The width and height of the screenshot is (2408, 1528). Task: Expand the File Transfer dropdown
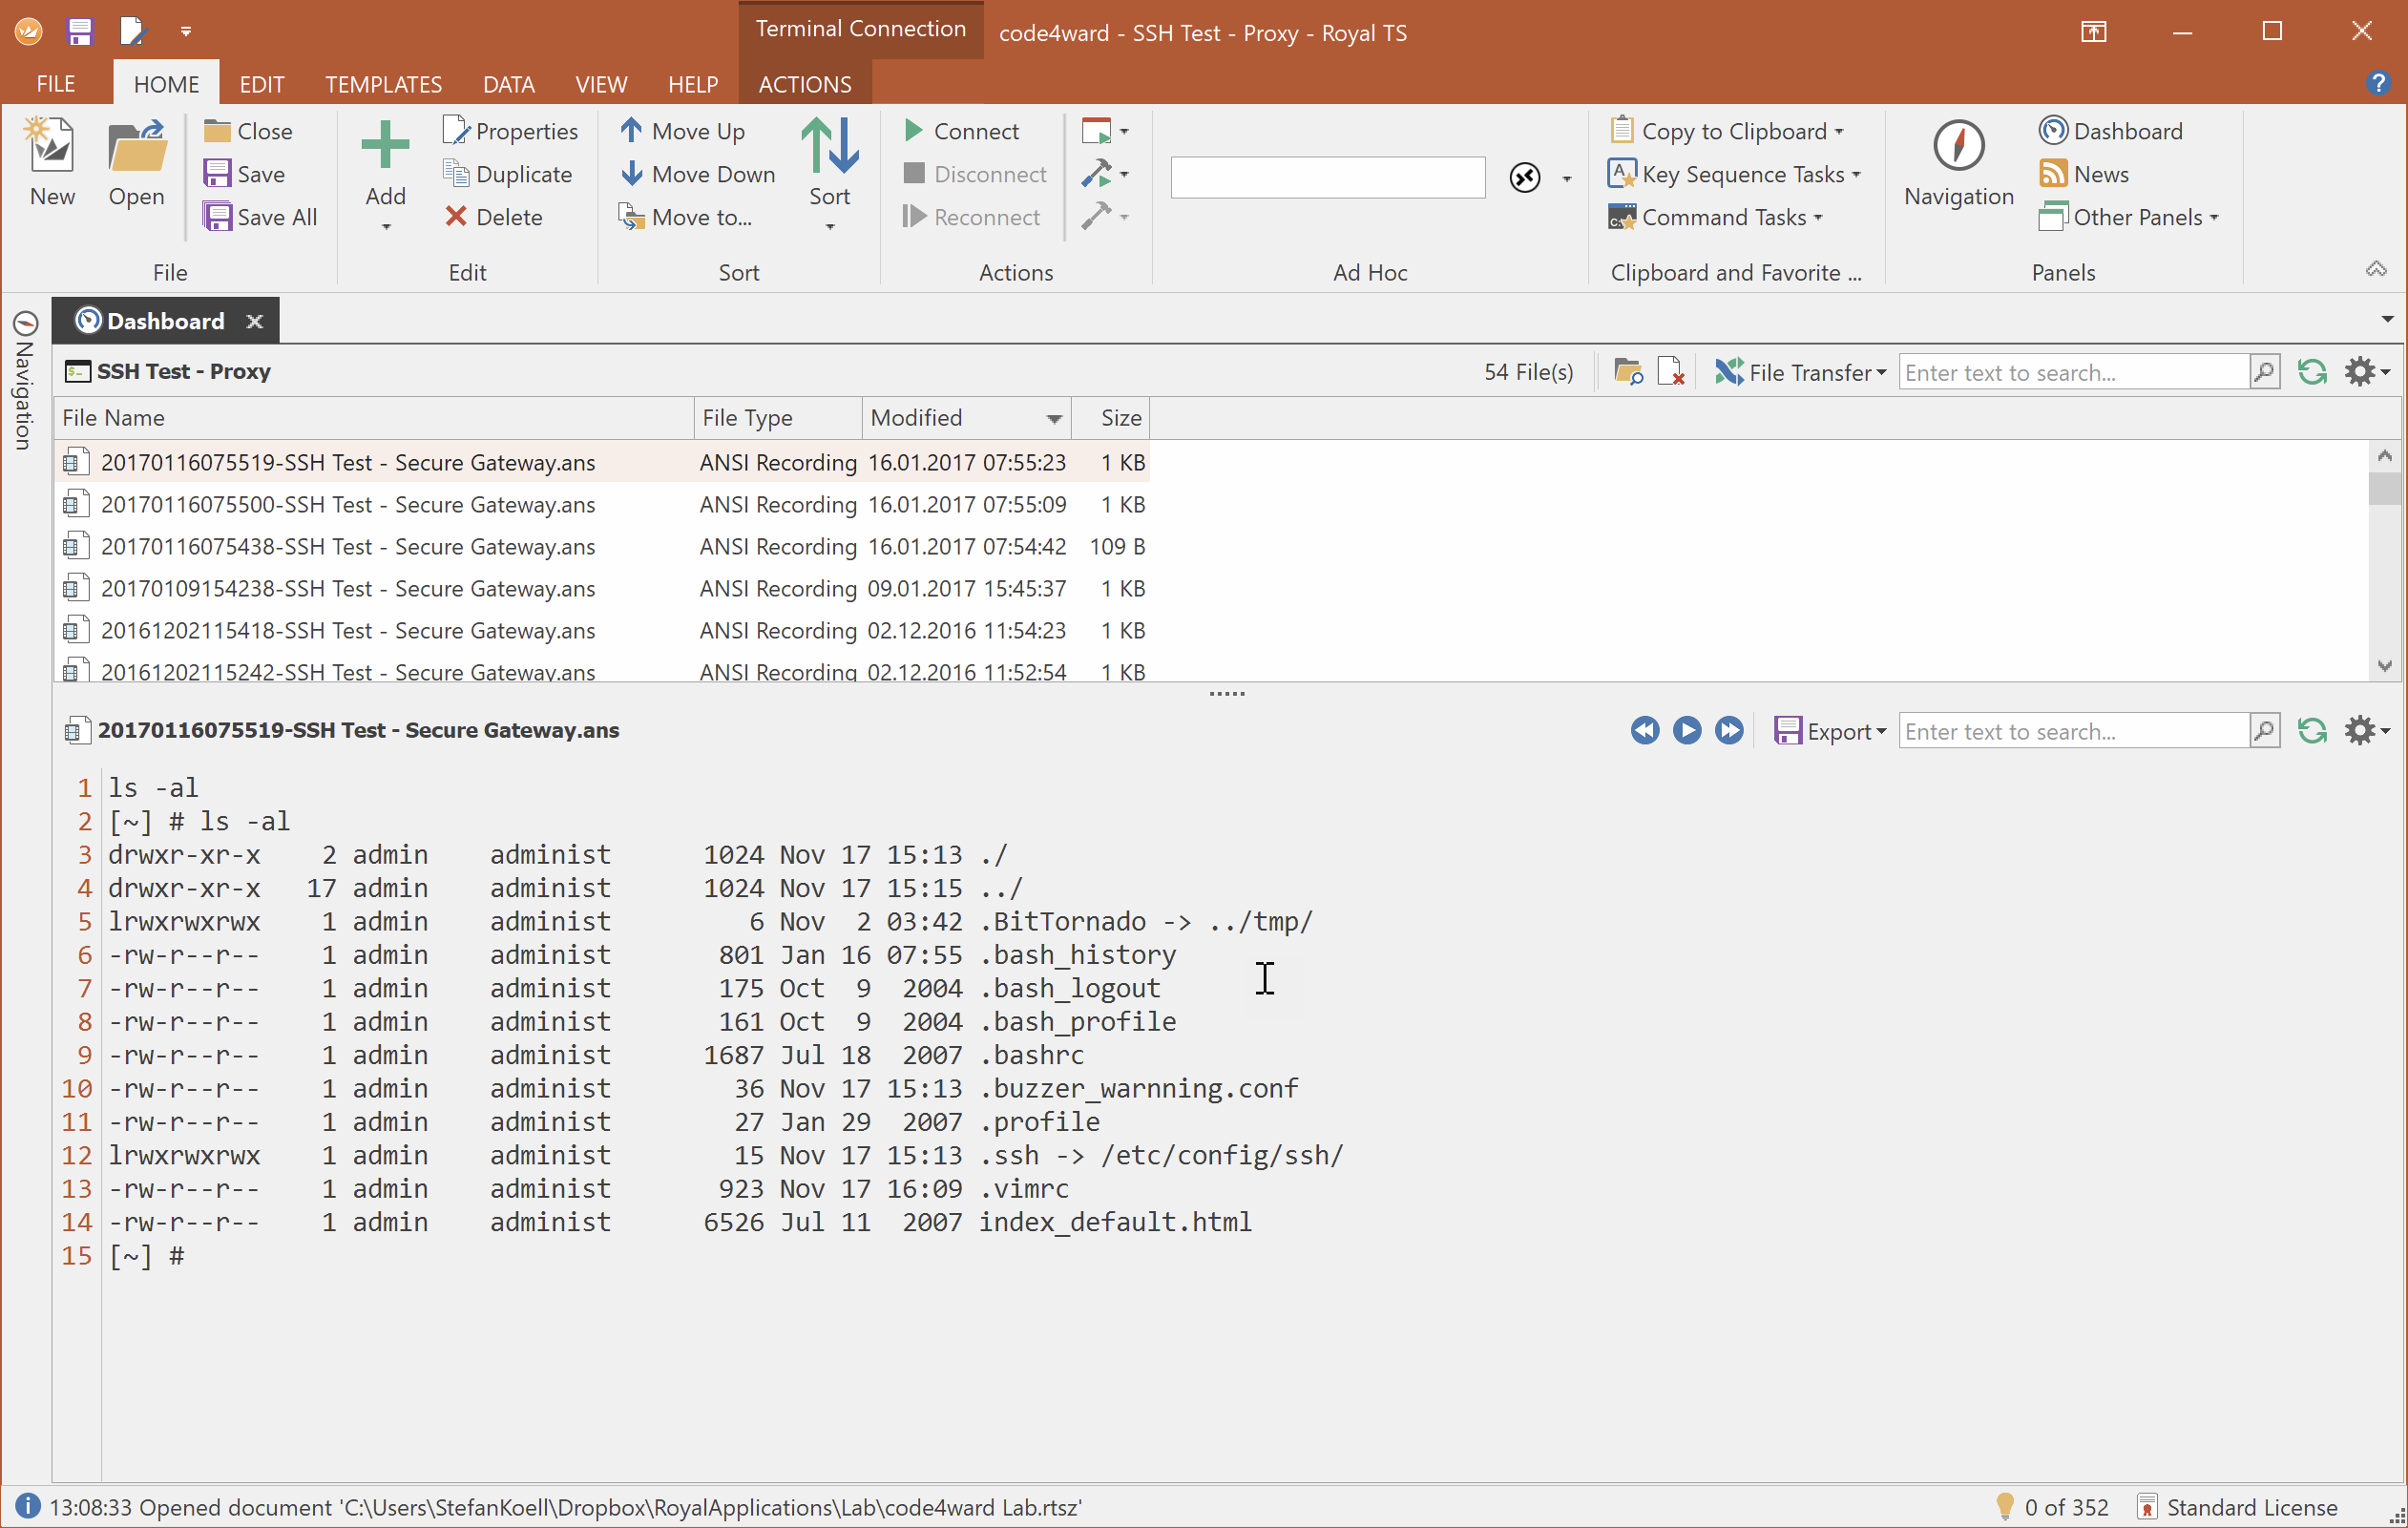coord(1881,373)
